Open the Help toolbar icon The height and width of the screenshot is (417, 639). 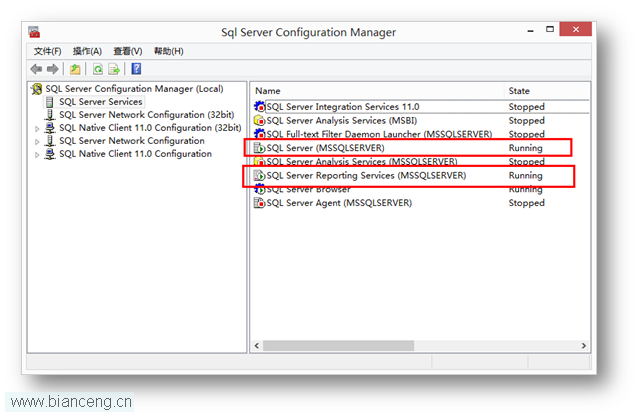137,69
